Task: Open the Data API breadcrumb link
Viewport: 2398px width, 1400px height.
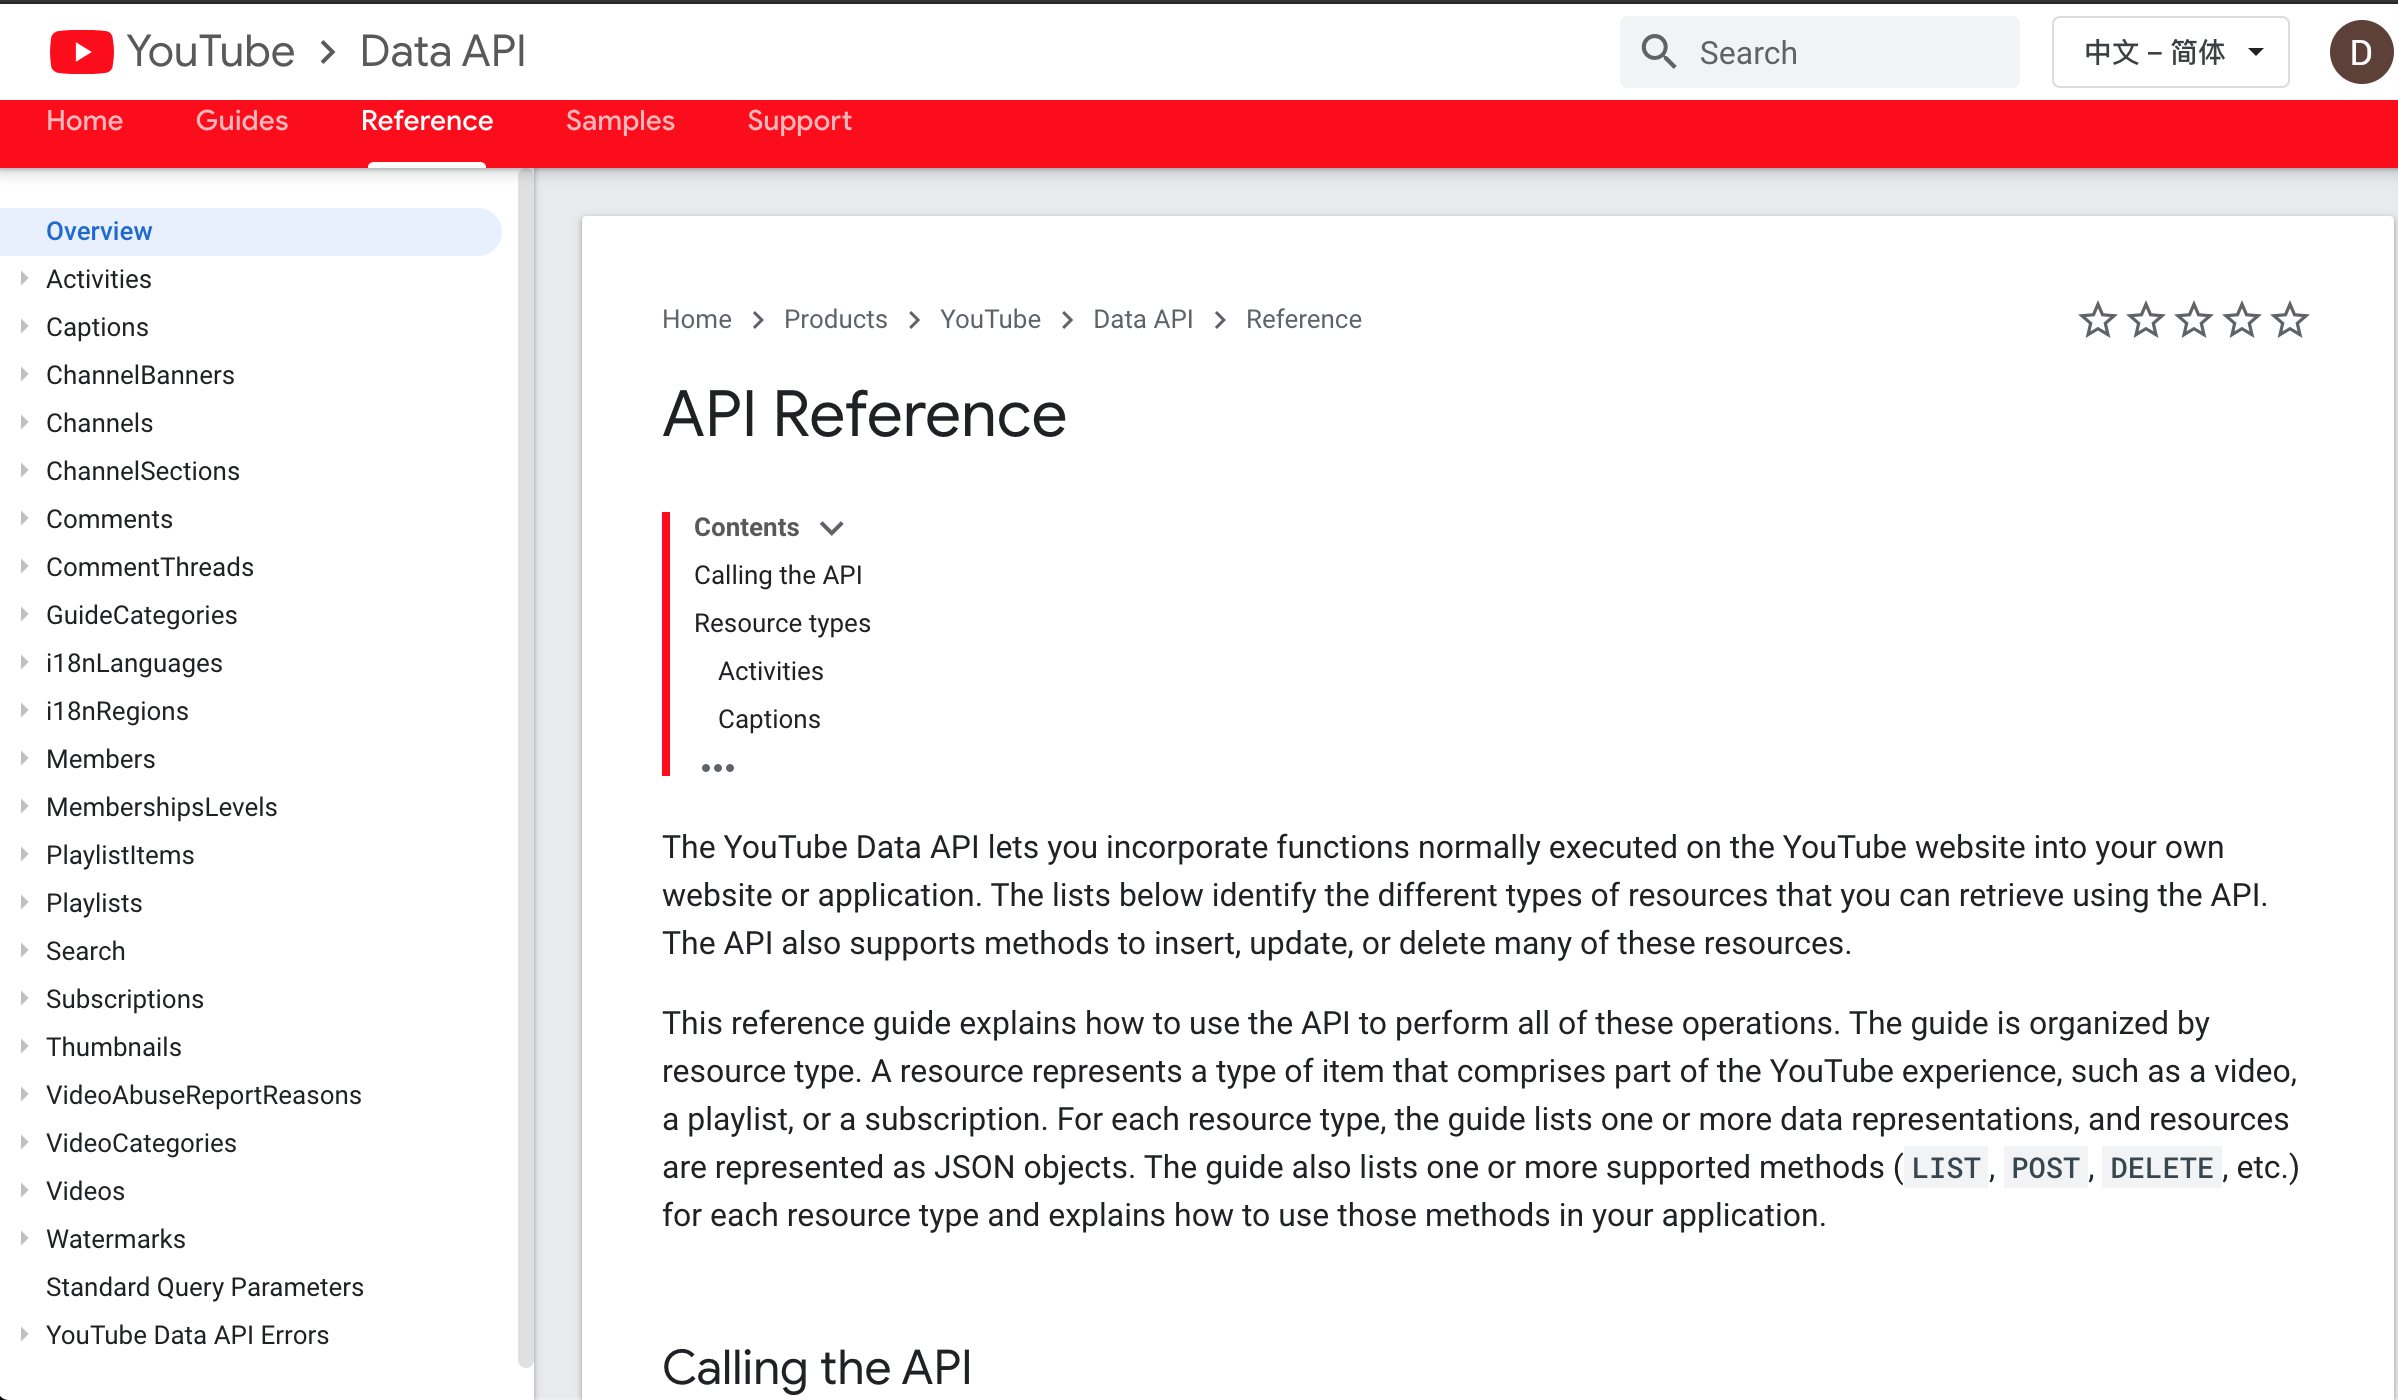Action: pyautogui.click(x=1143, y=319)
